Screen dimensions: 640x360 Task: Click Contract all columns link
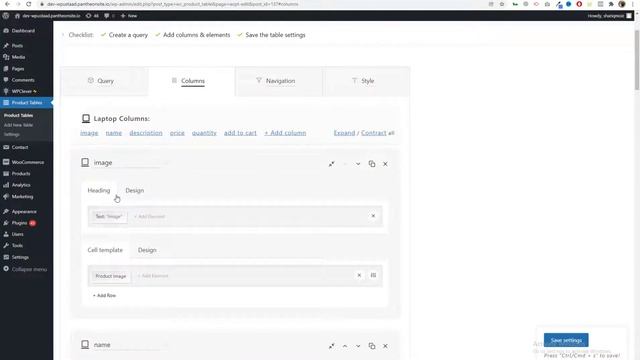(x=373, y=133)
